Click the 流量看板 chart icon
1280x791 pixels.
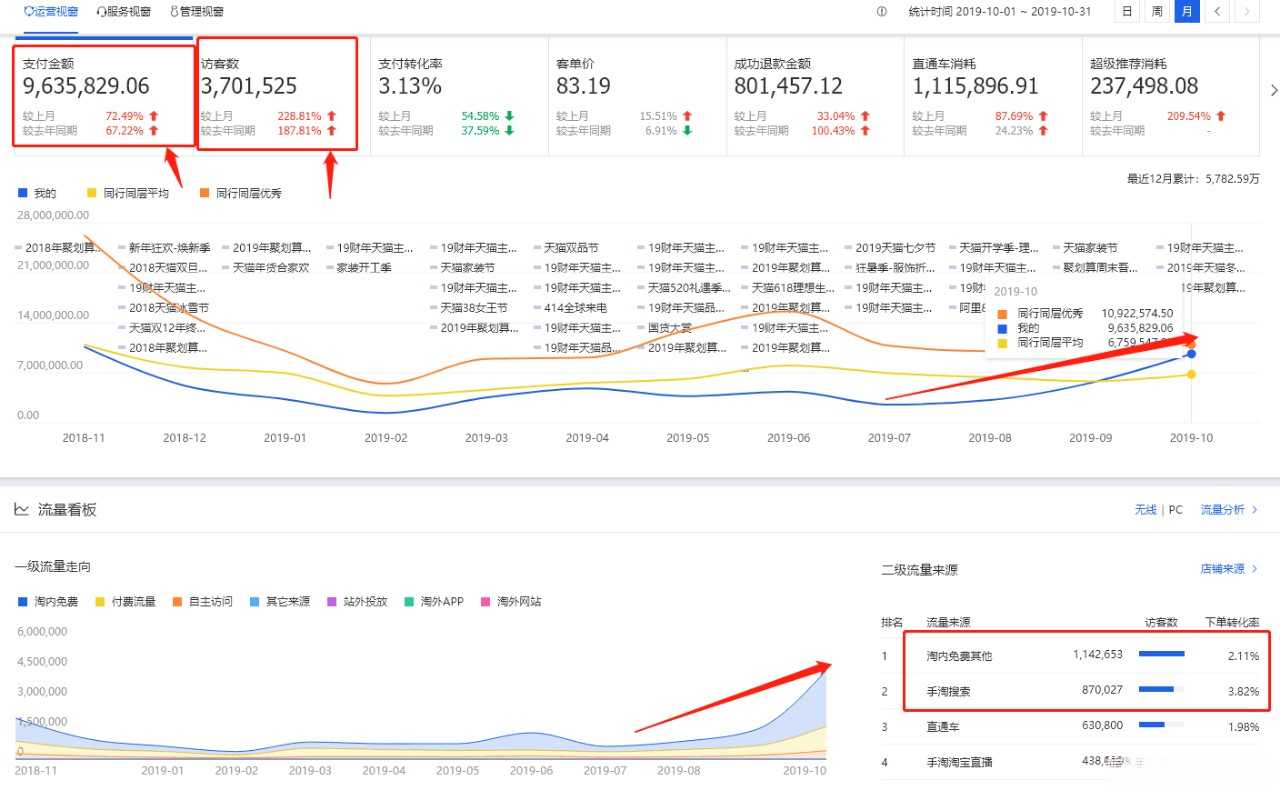tap(21, 510)
